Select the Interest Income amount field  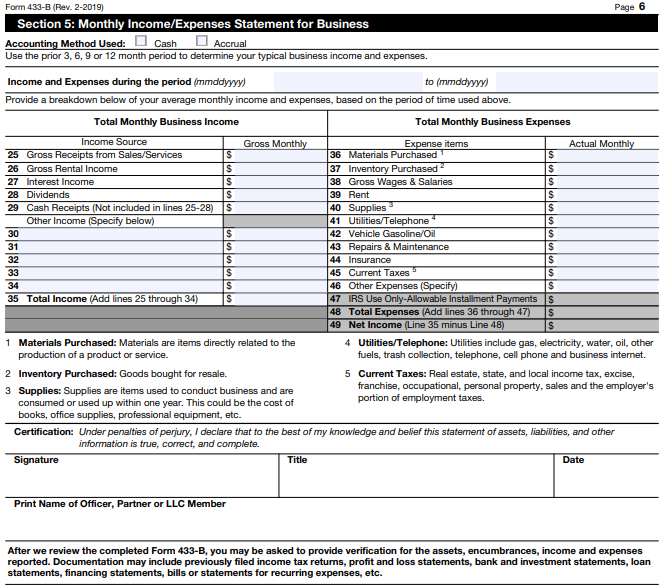279,182
